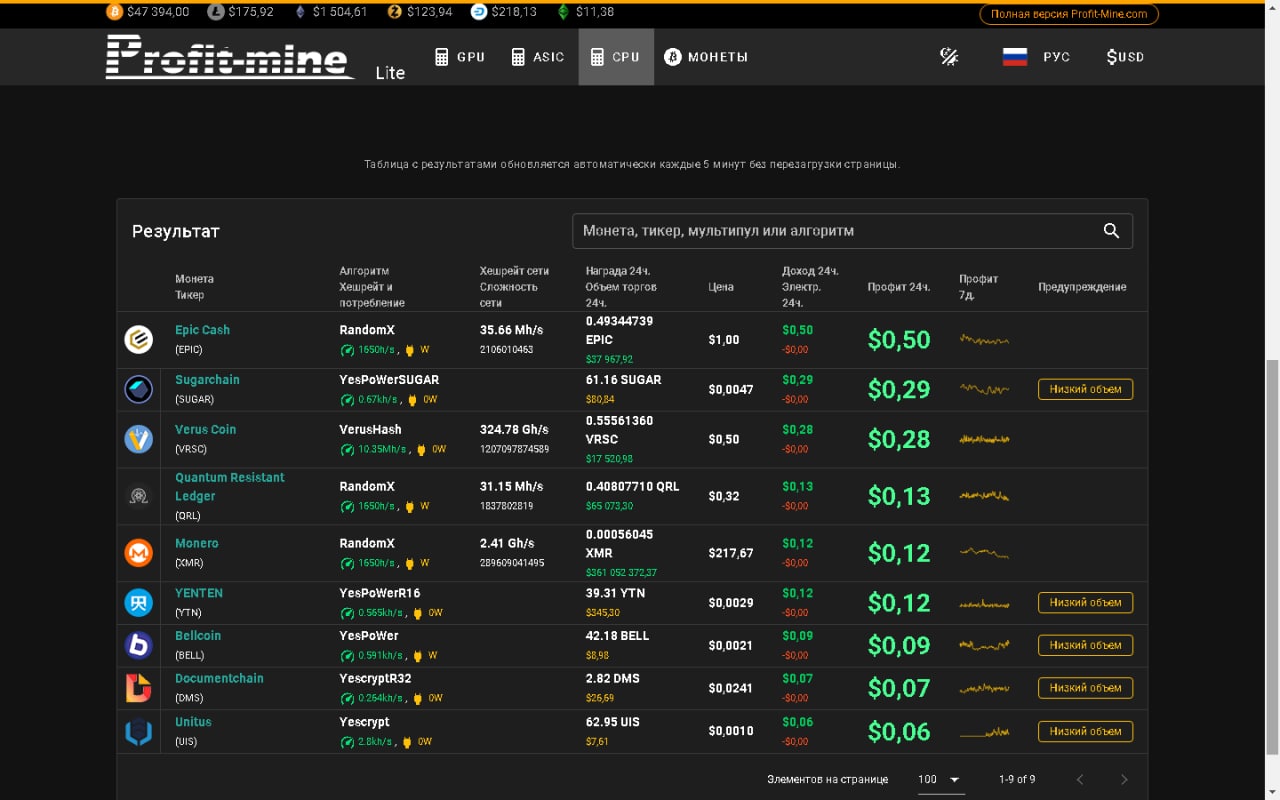Screen dimensions: 1280x800
Task: Click the Unitus coin logo
Action: (138, 732)
